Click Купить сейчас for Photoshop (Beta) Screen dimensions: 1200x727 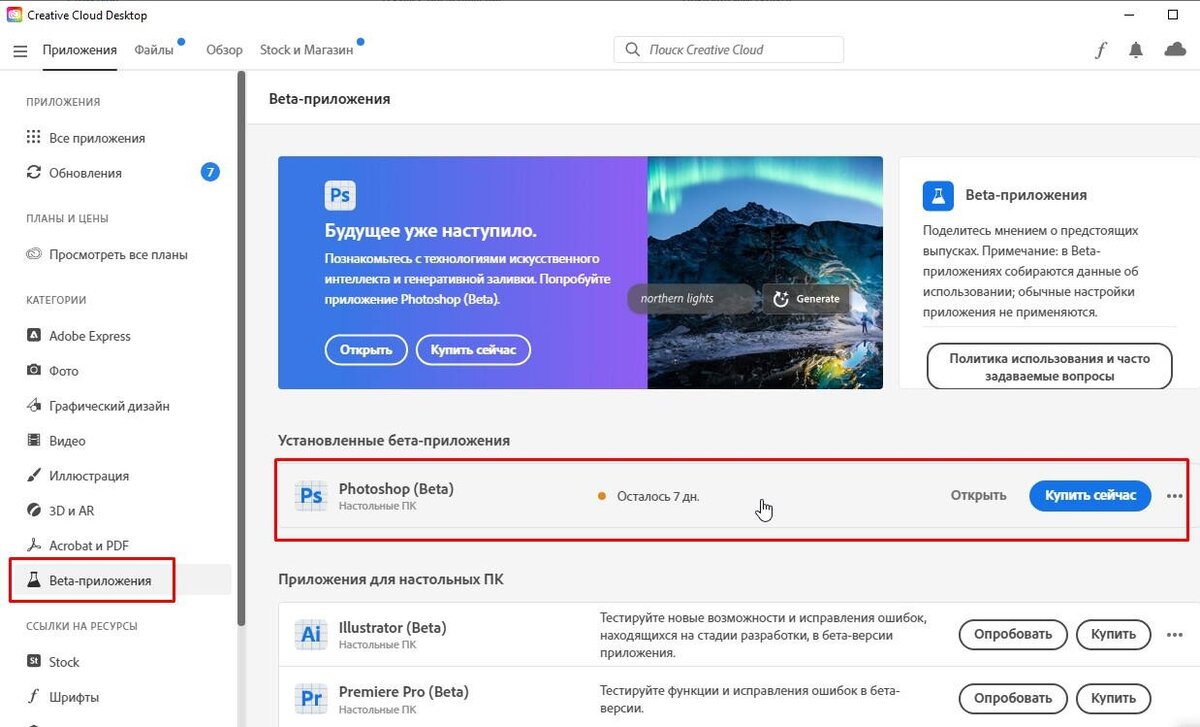(x=1090, y=496)
